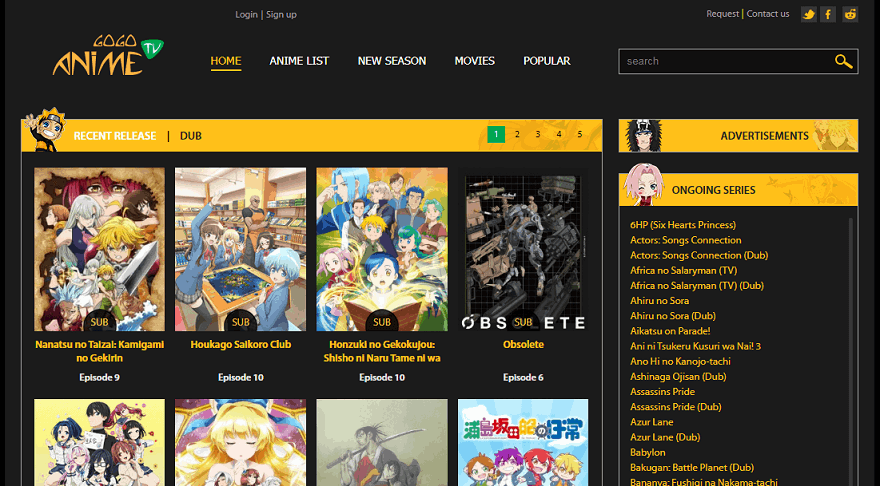The width and height of the screenshot is (880, 486).
Task: Click the Login link
Action: pos(246,15)
